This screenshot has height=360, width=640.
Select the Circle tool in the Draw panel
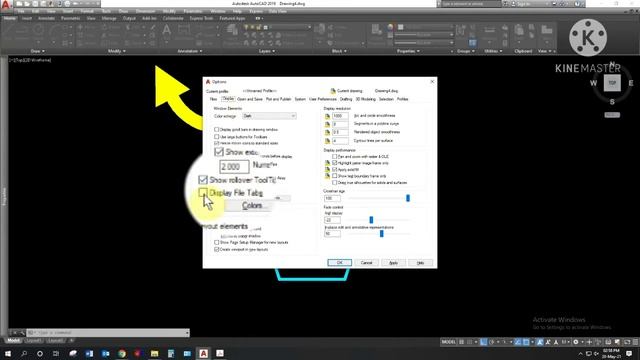[38, 32]
